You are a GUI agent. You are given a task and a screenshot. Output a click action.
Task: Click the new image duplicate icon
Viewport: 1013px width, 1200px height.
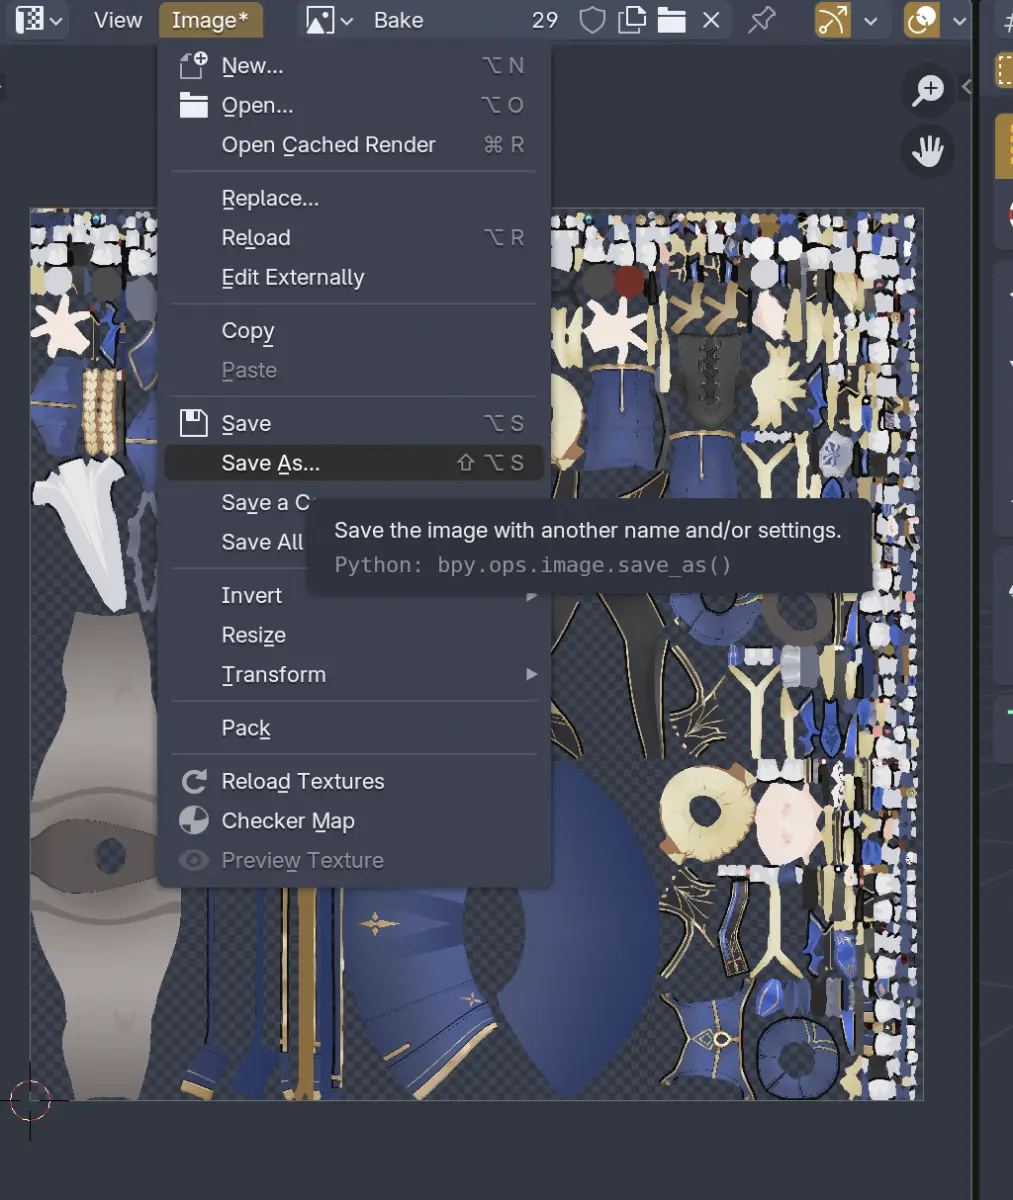[631, 20]
